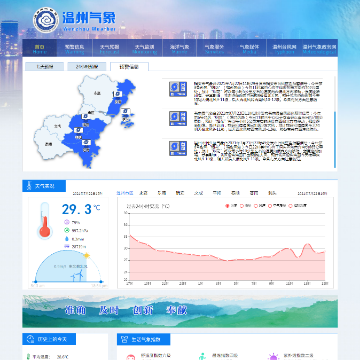This screenshot has height=360, width=360.
Task: Open the third typhoon warning signal icon in list
Action: pos(178,148)
